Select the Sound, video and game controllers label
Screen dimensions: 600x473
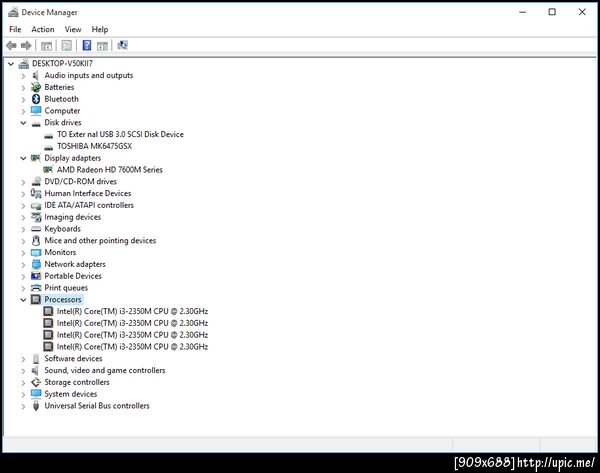tap(105, 370)
